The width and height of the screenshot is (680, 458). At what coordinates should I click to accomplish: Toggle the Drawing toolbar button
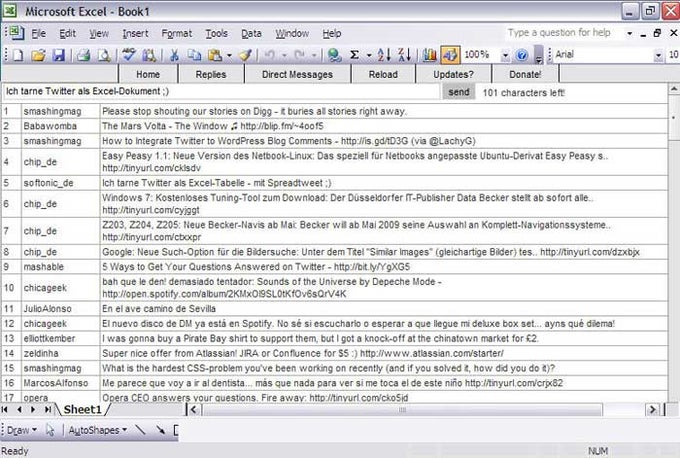click(450, 55)
